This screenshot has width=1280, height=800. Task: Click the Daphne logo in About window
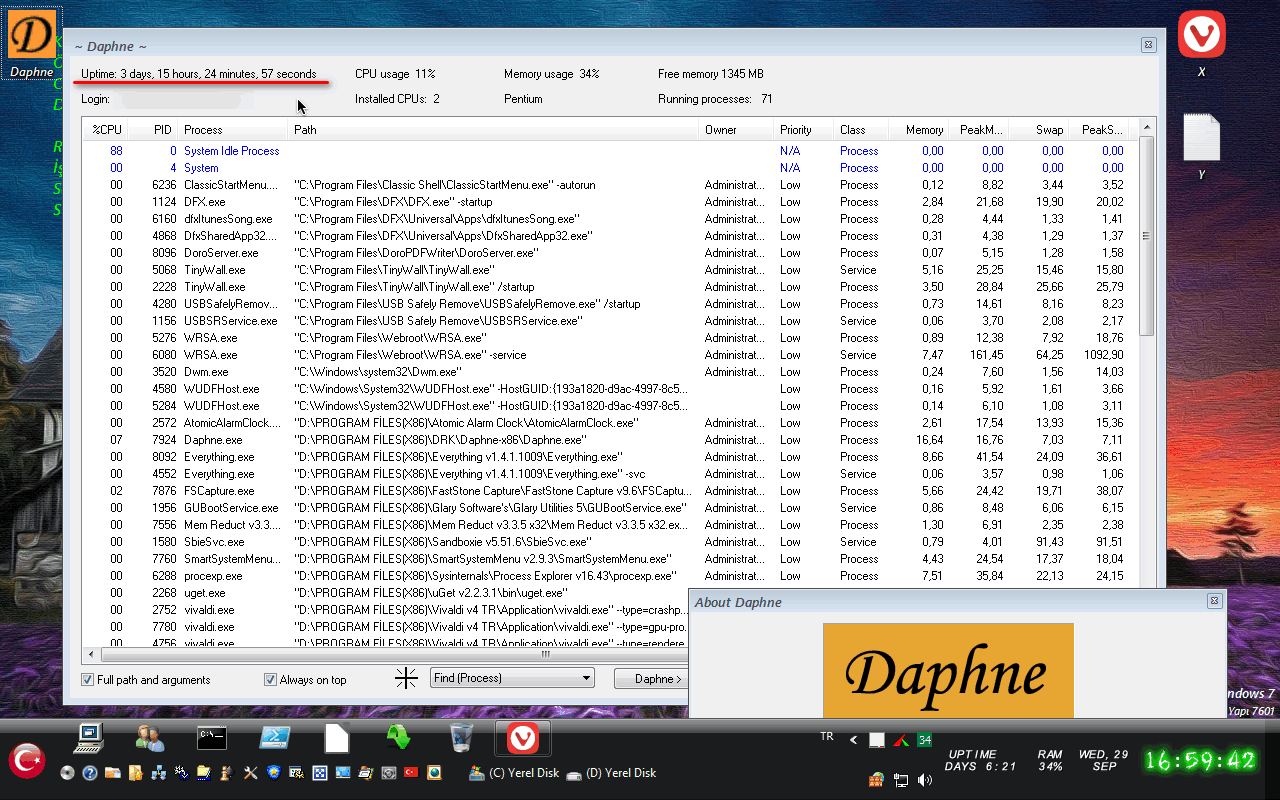tap(948, 670)
